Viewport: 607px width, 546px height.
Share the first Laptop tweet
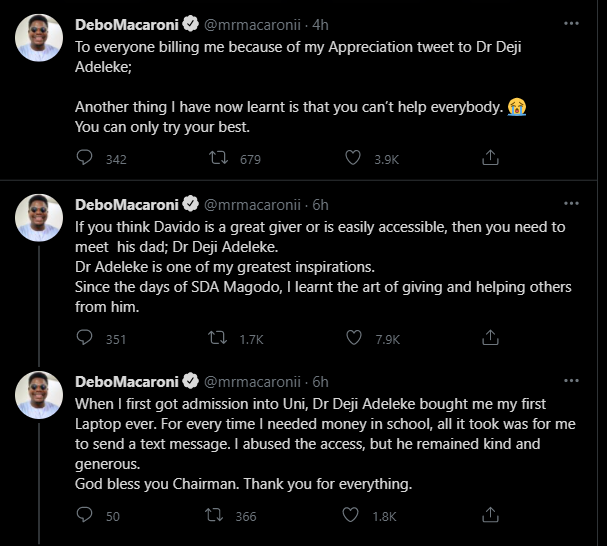pos(490,516)
